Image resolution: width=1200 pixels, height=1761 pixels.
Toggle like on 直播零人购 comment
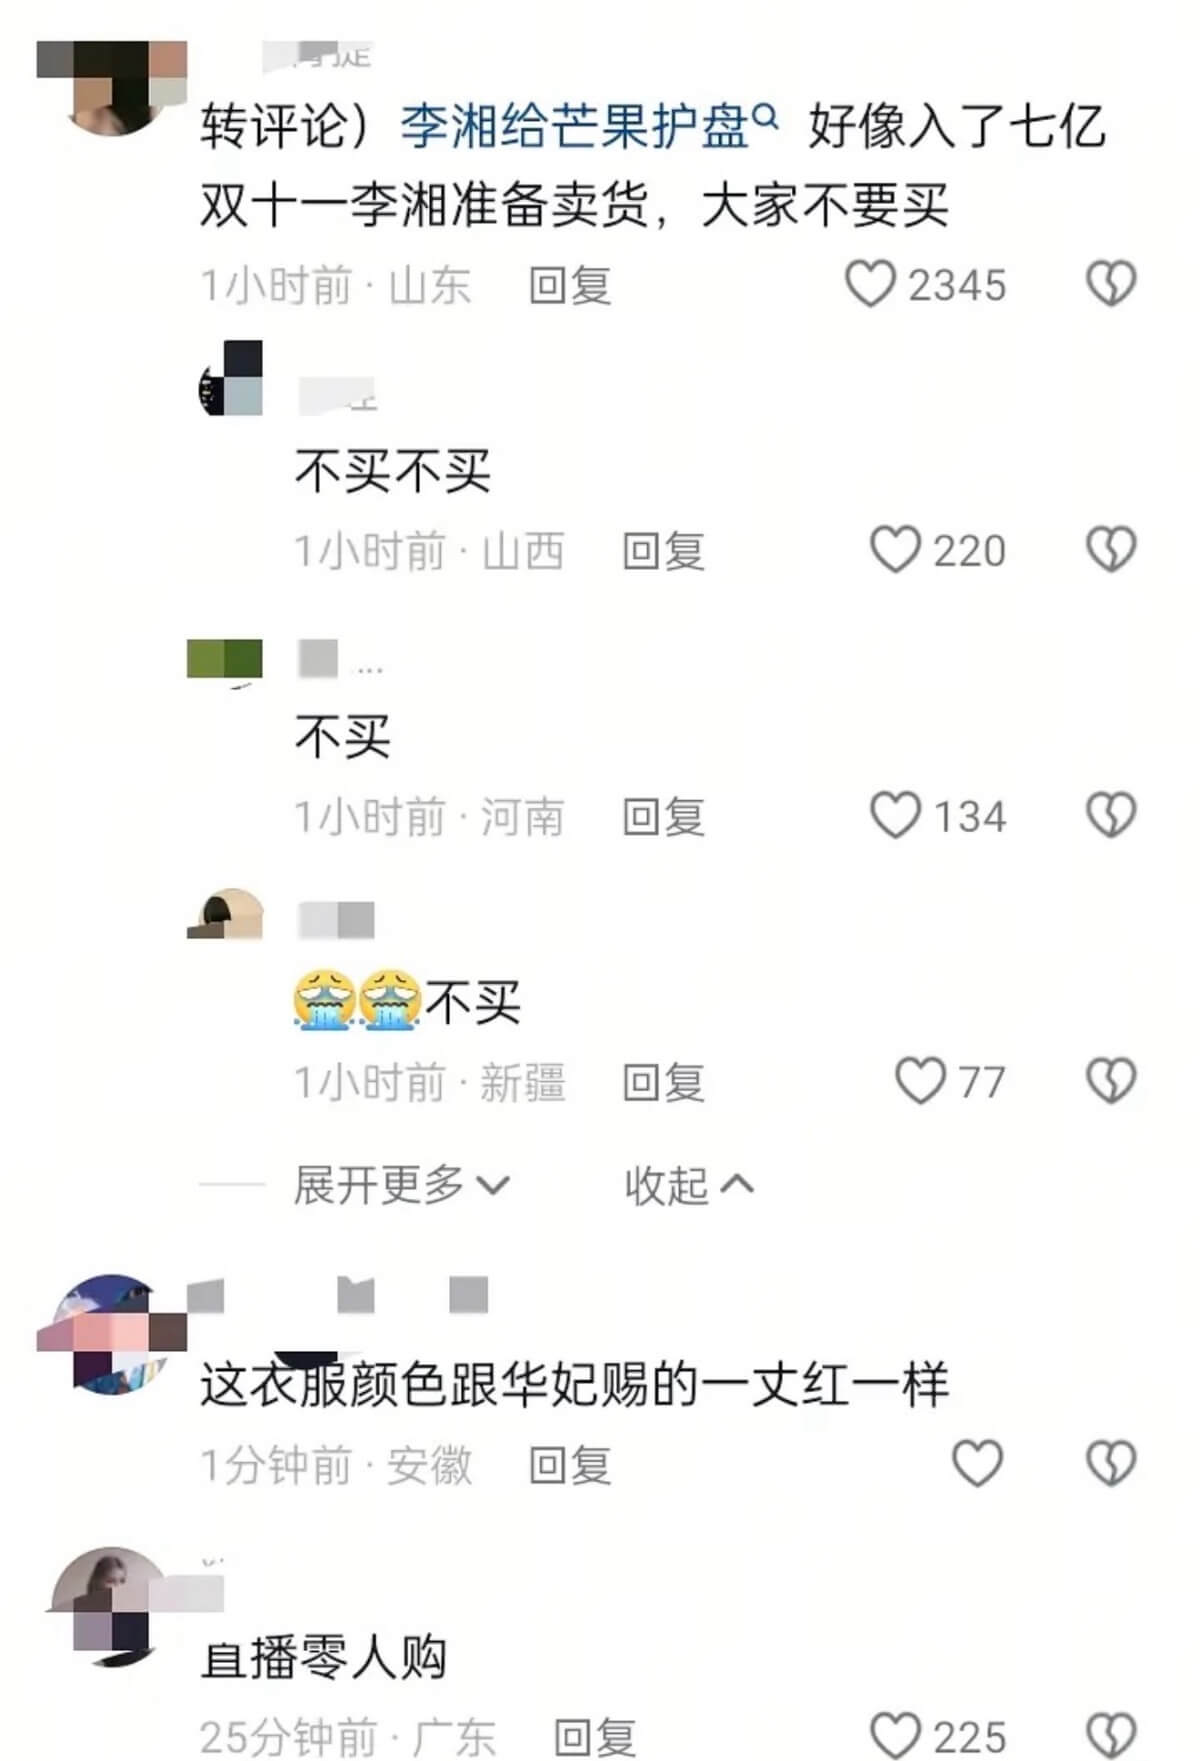tap(895, 1735)
